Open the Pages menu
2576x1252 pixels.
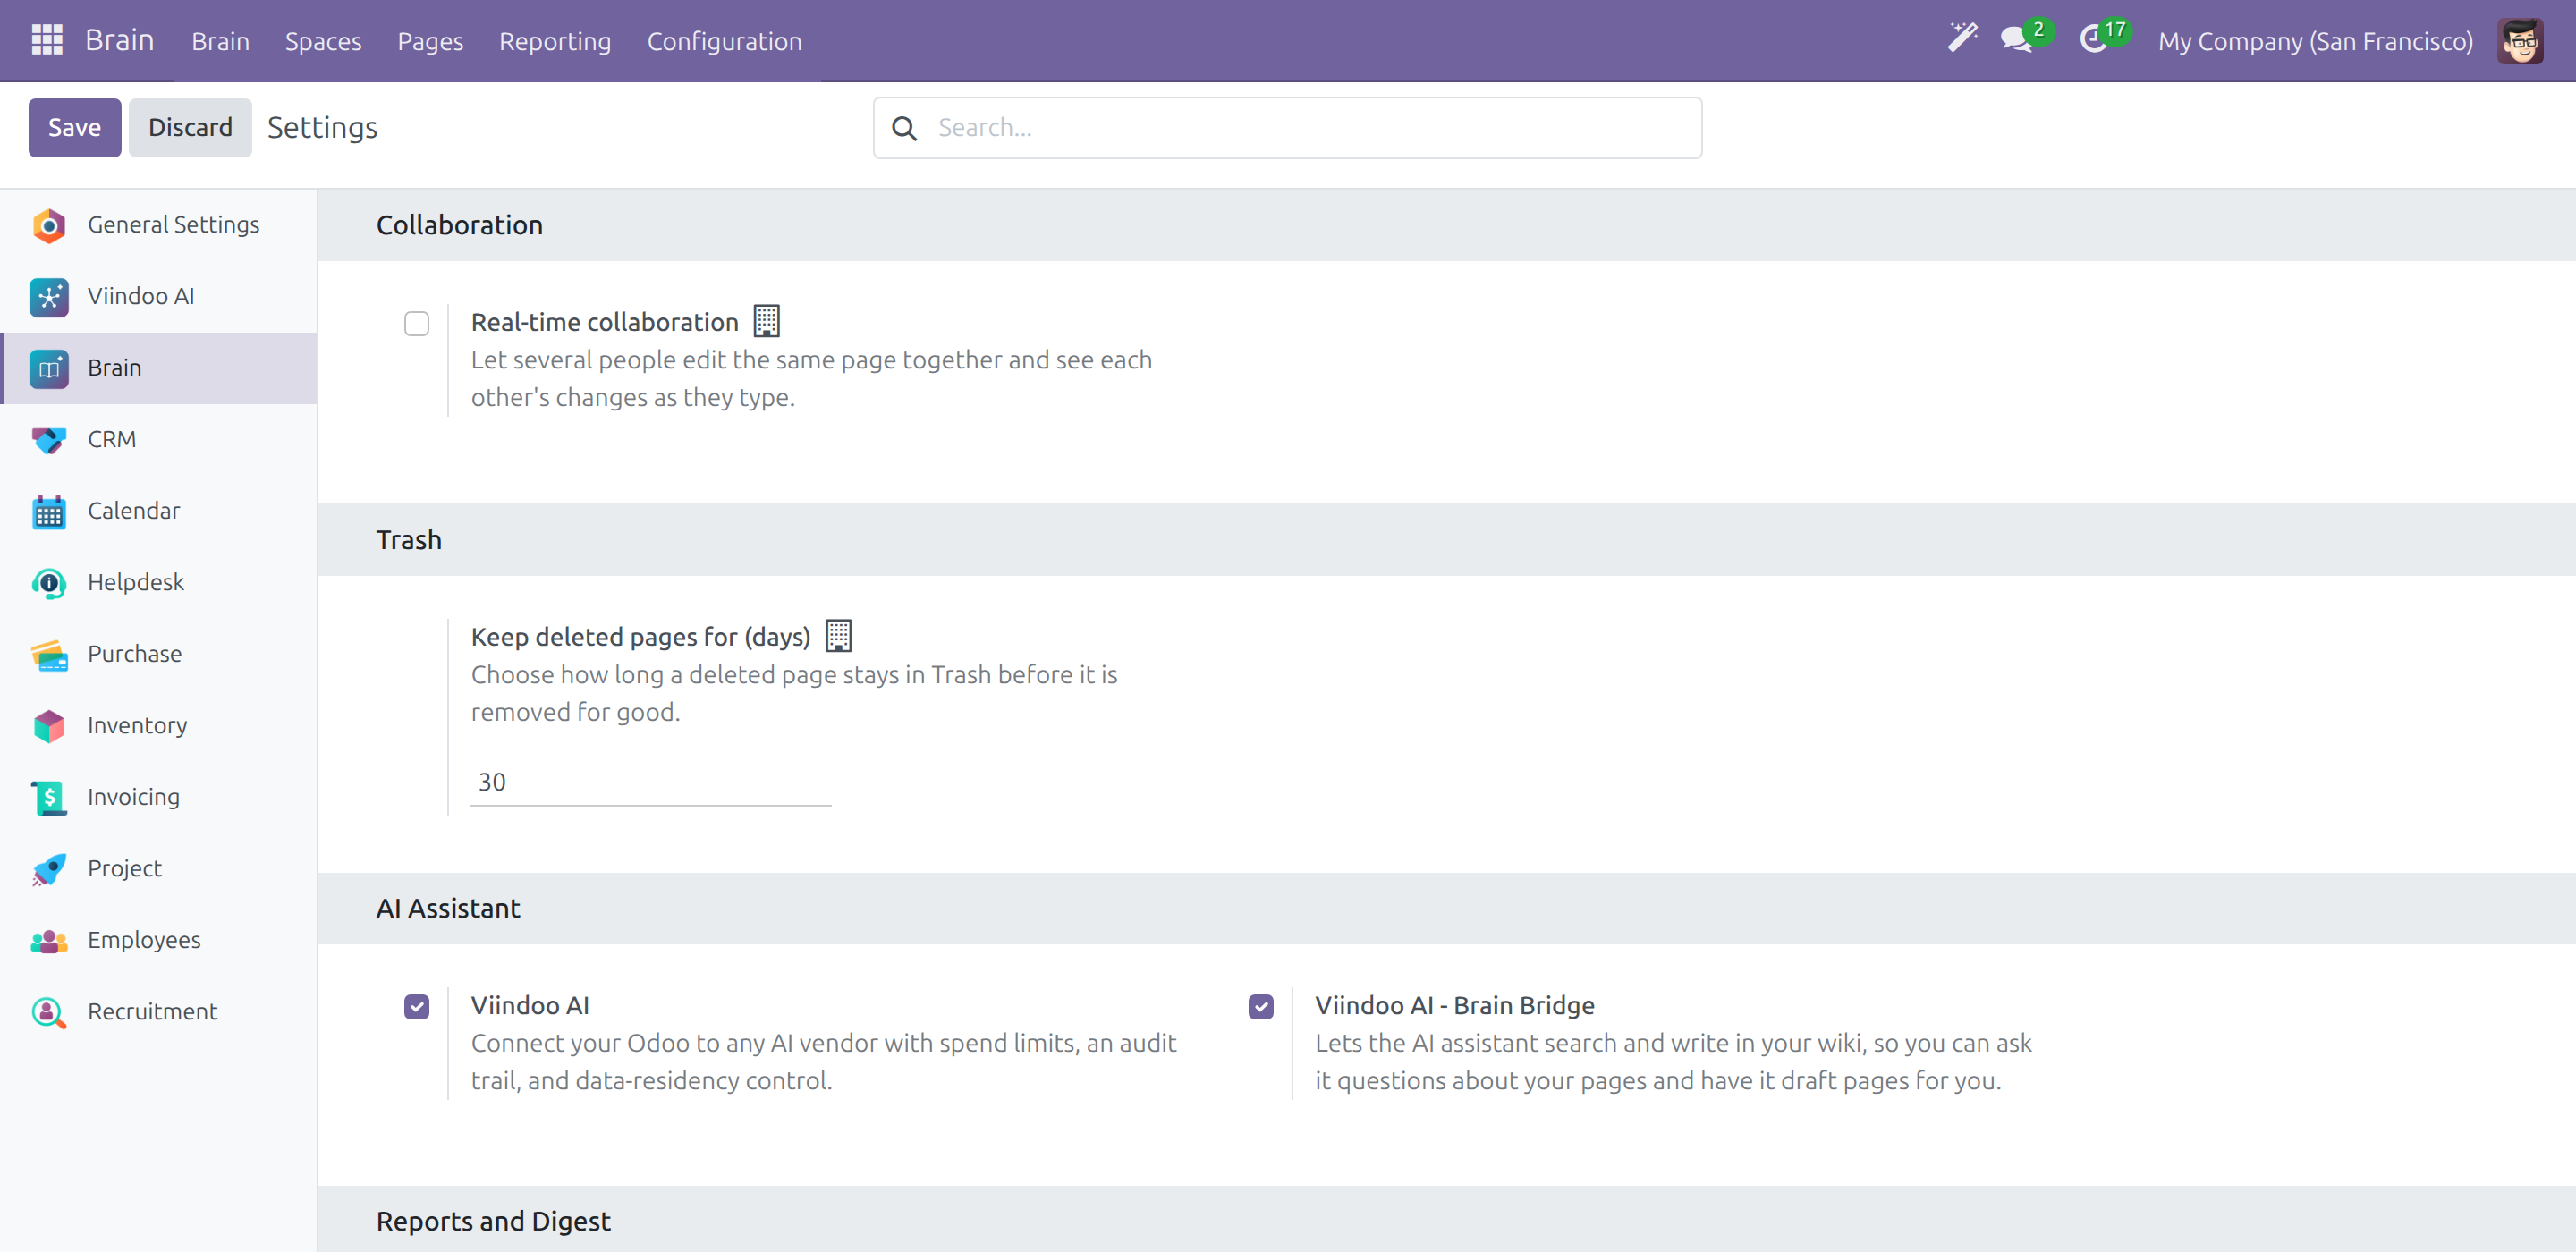coord(430,41)
